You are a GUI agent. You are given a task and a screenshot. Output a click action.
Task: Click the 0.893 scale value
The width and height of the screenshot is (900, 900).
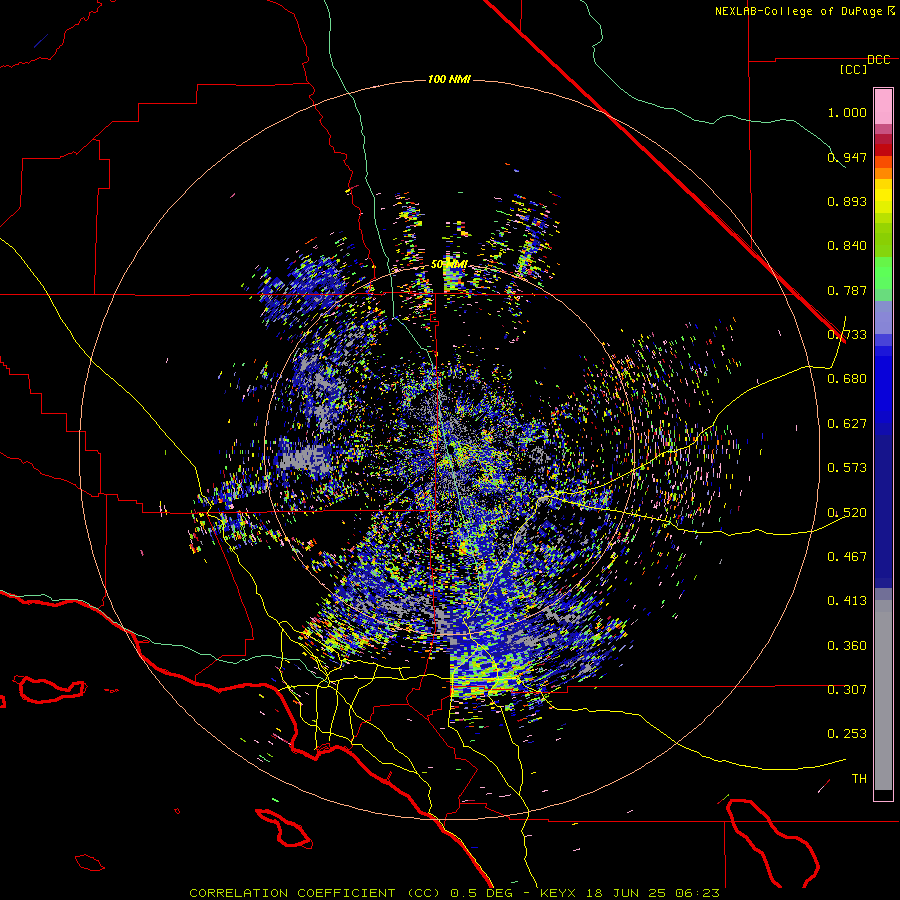(847, 201)
